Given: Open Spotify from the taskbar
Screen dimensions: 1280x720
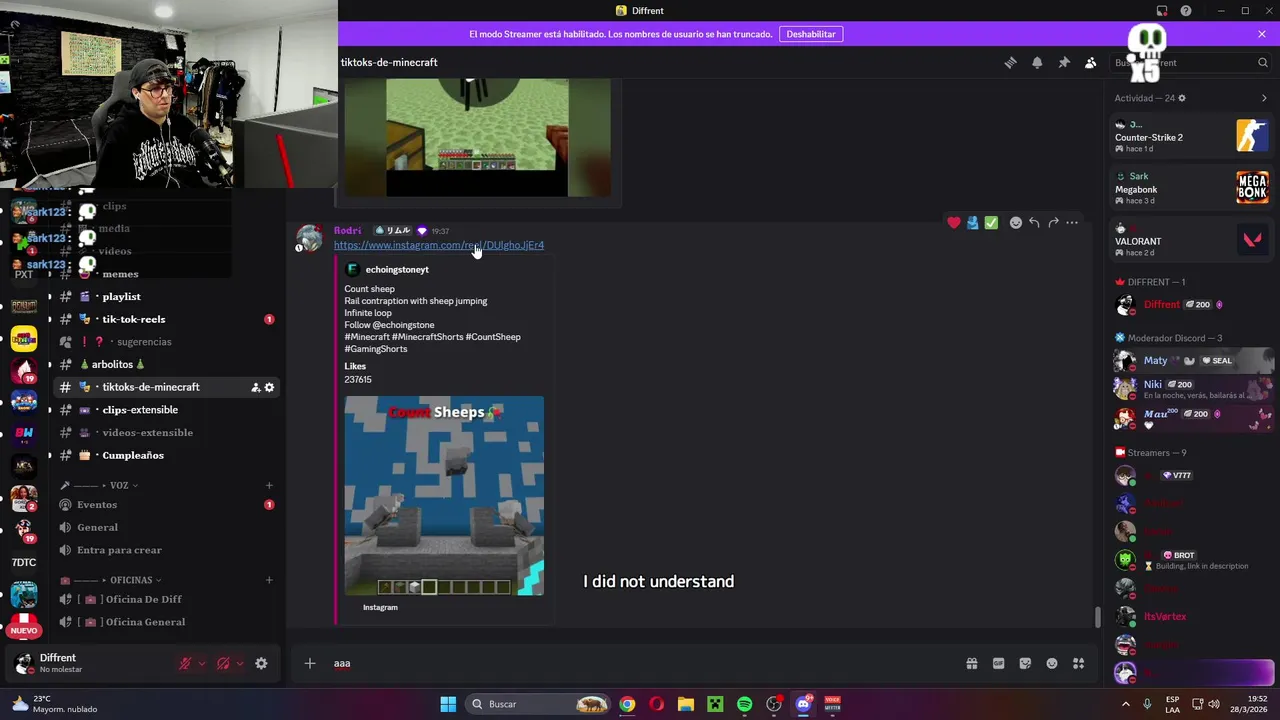Looking at the screenshot, I should point(744,704).
